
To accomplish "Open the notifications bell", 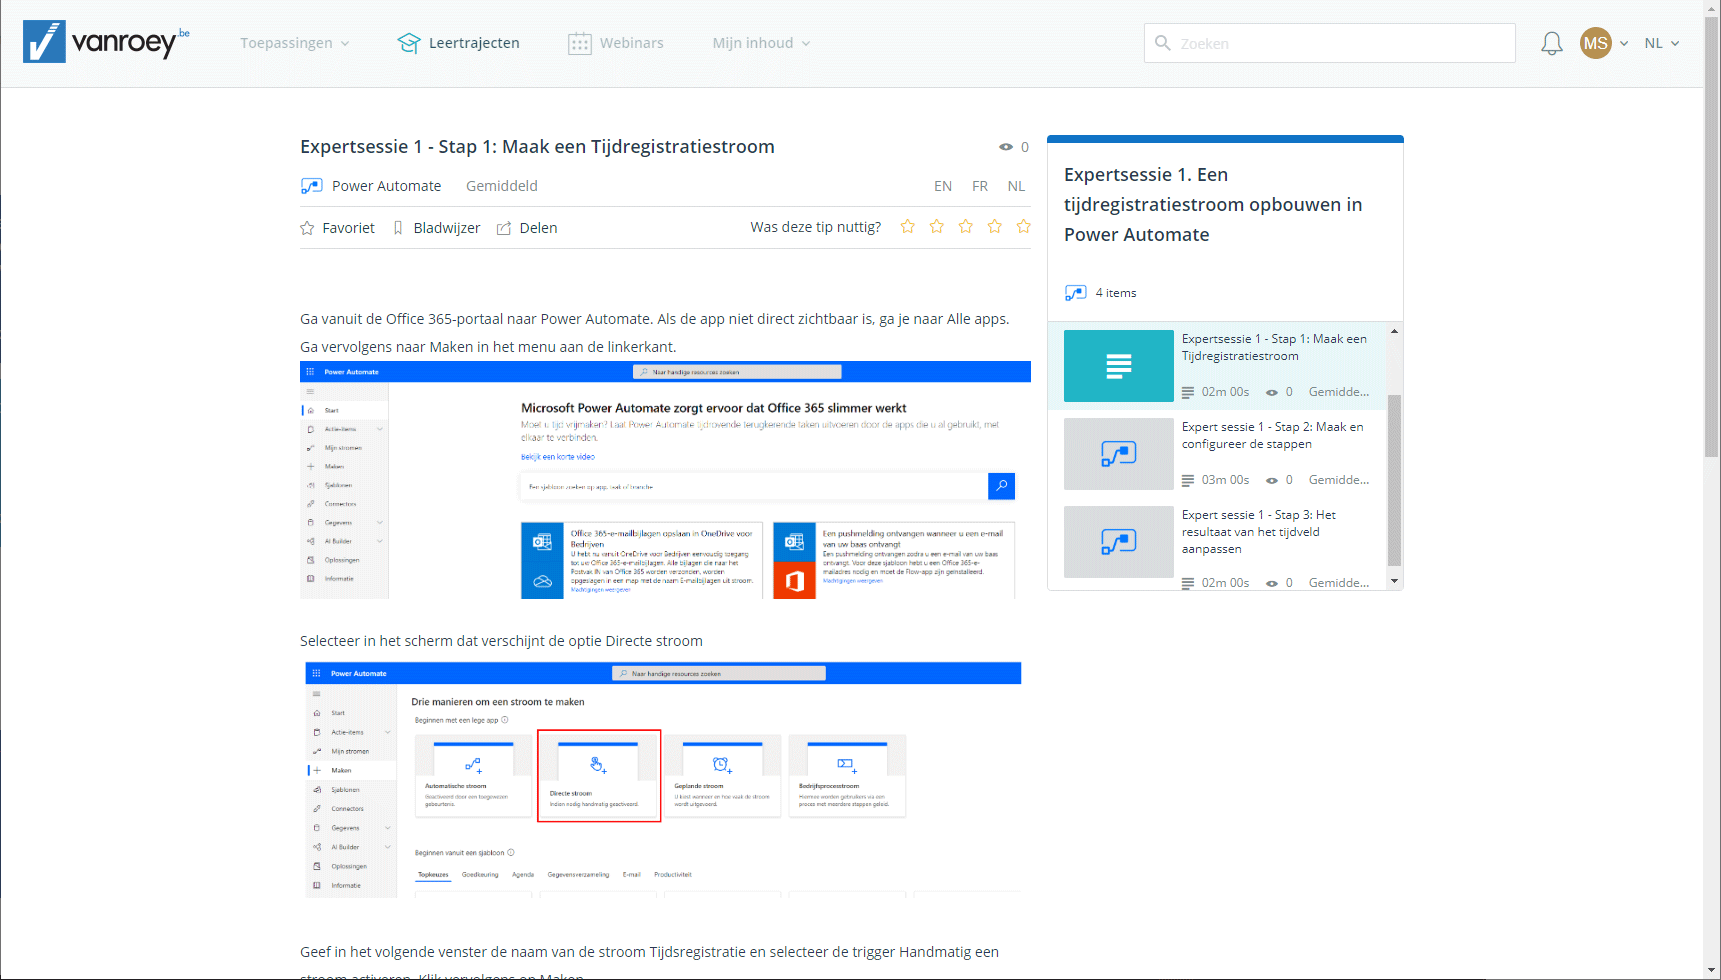I will pos(1552,43).
